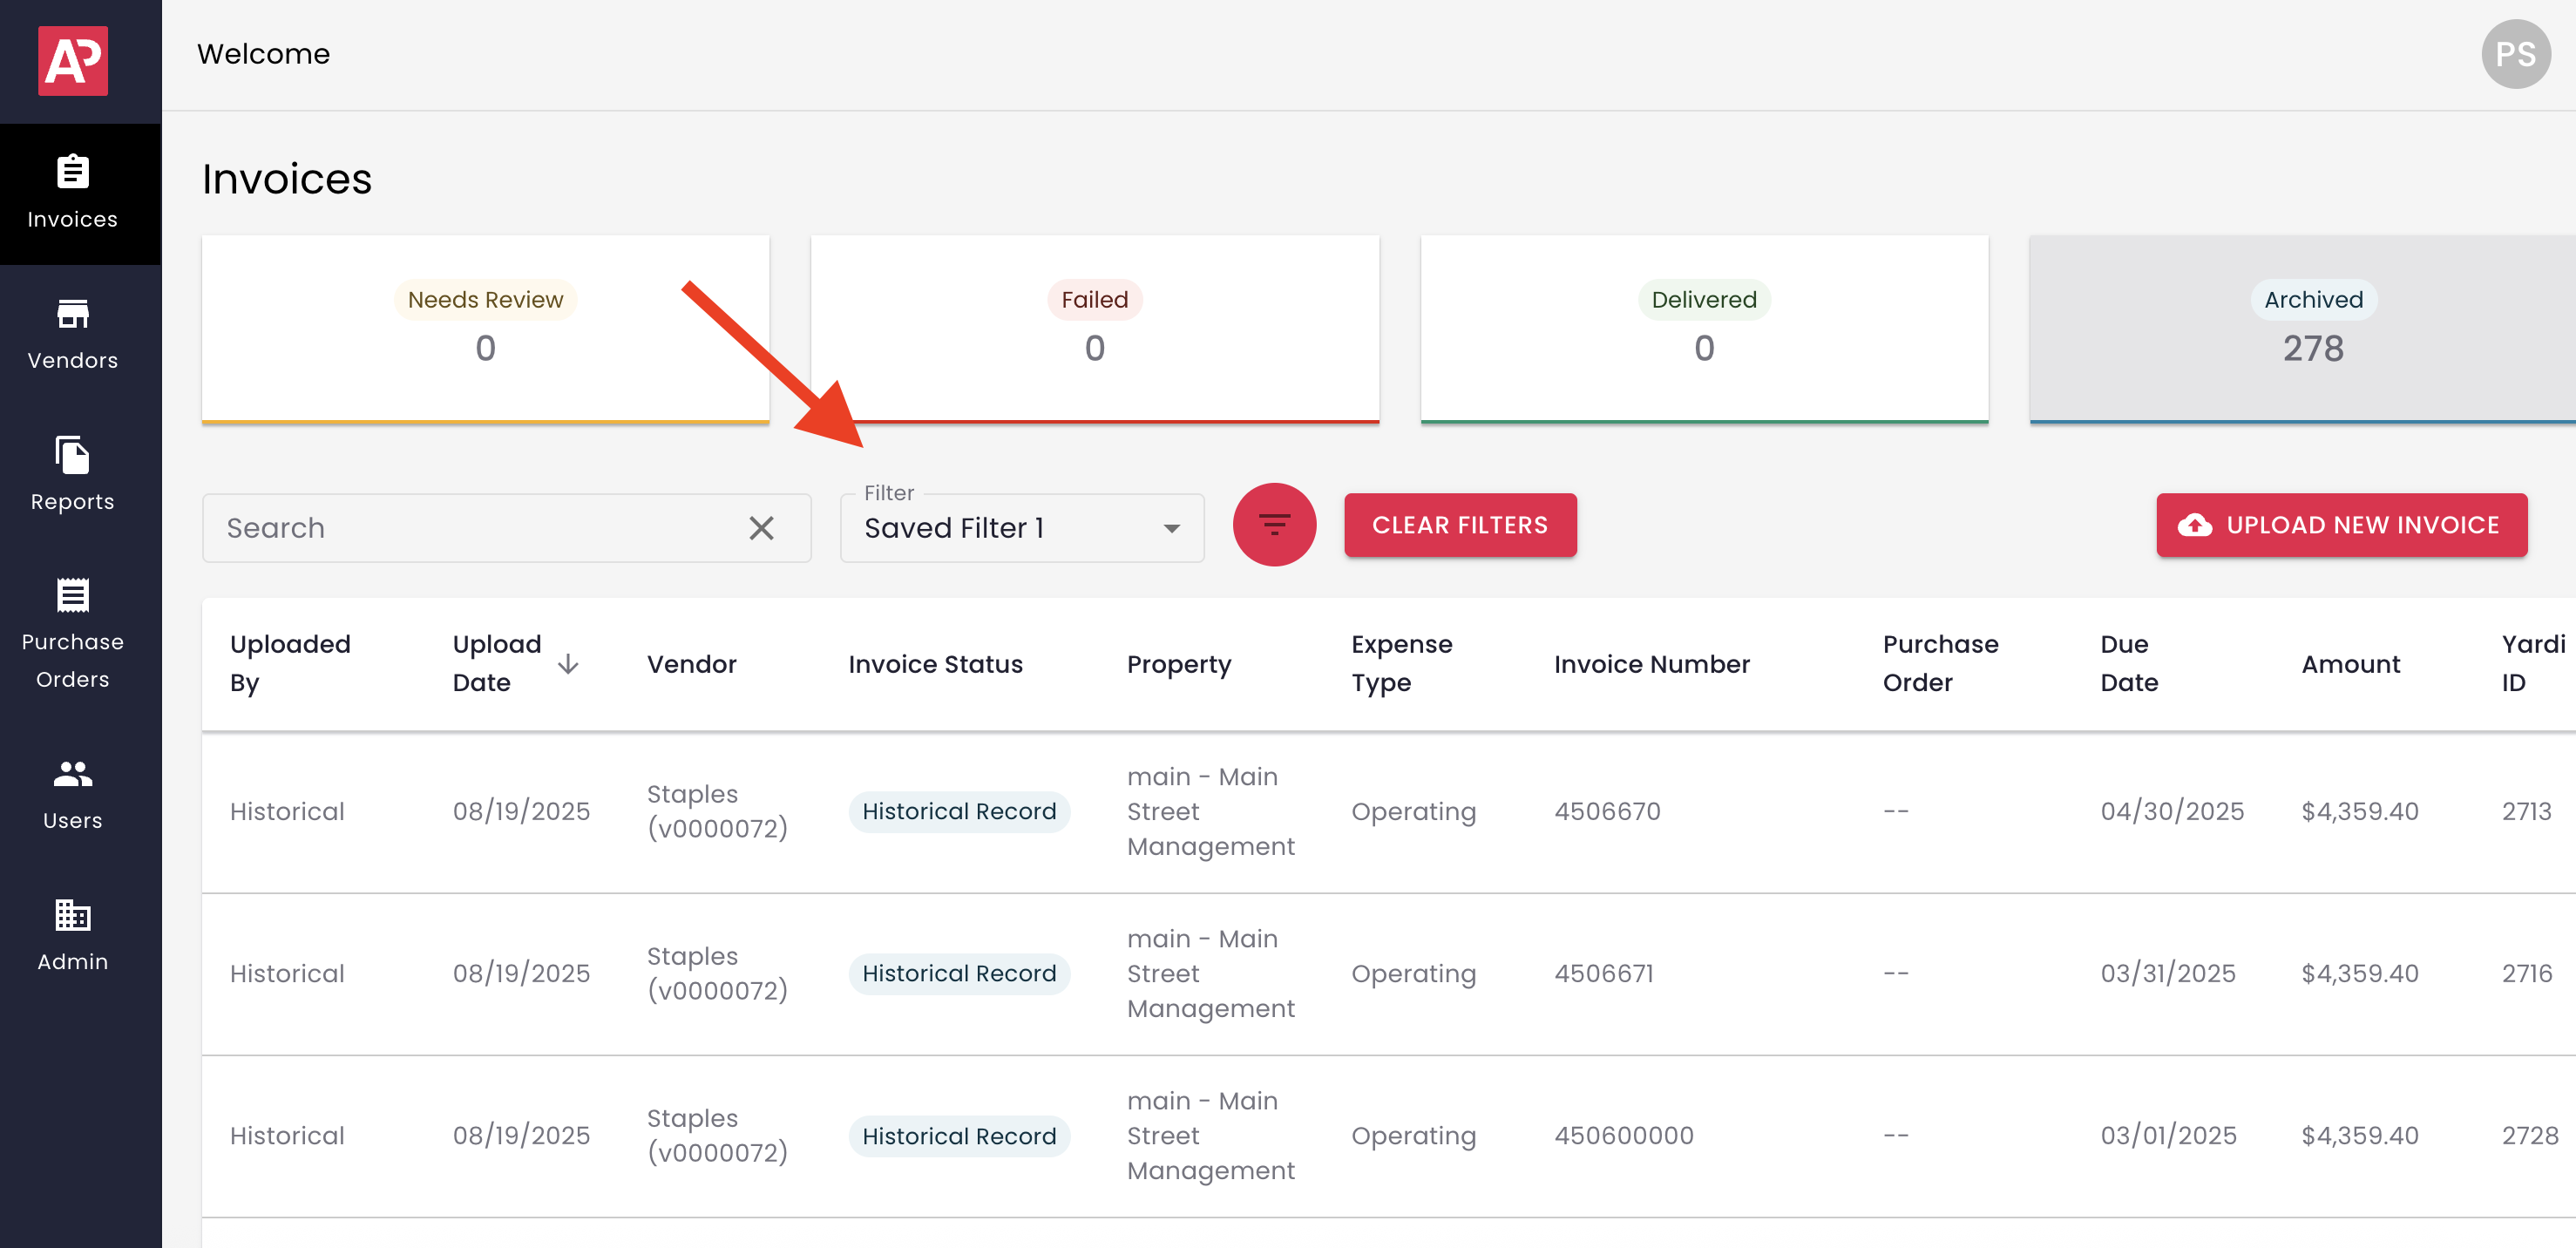Select the Archived status card
Image resolution: width=2576 pixels, height=1248 pixels.
pos(2303,330)
